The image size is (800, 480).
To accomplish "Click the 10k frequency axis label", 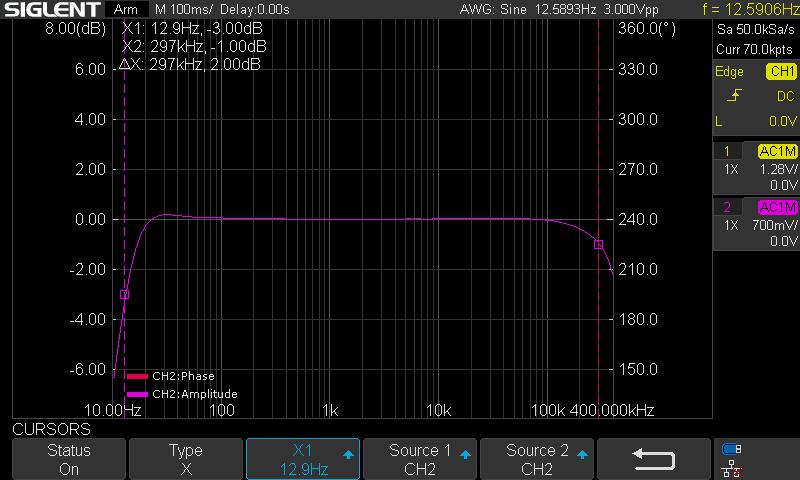I will [x=439, y=410].
